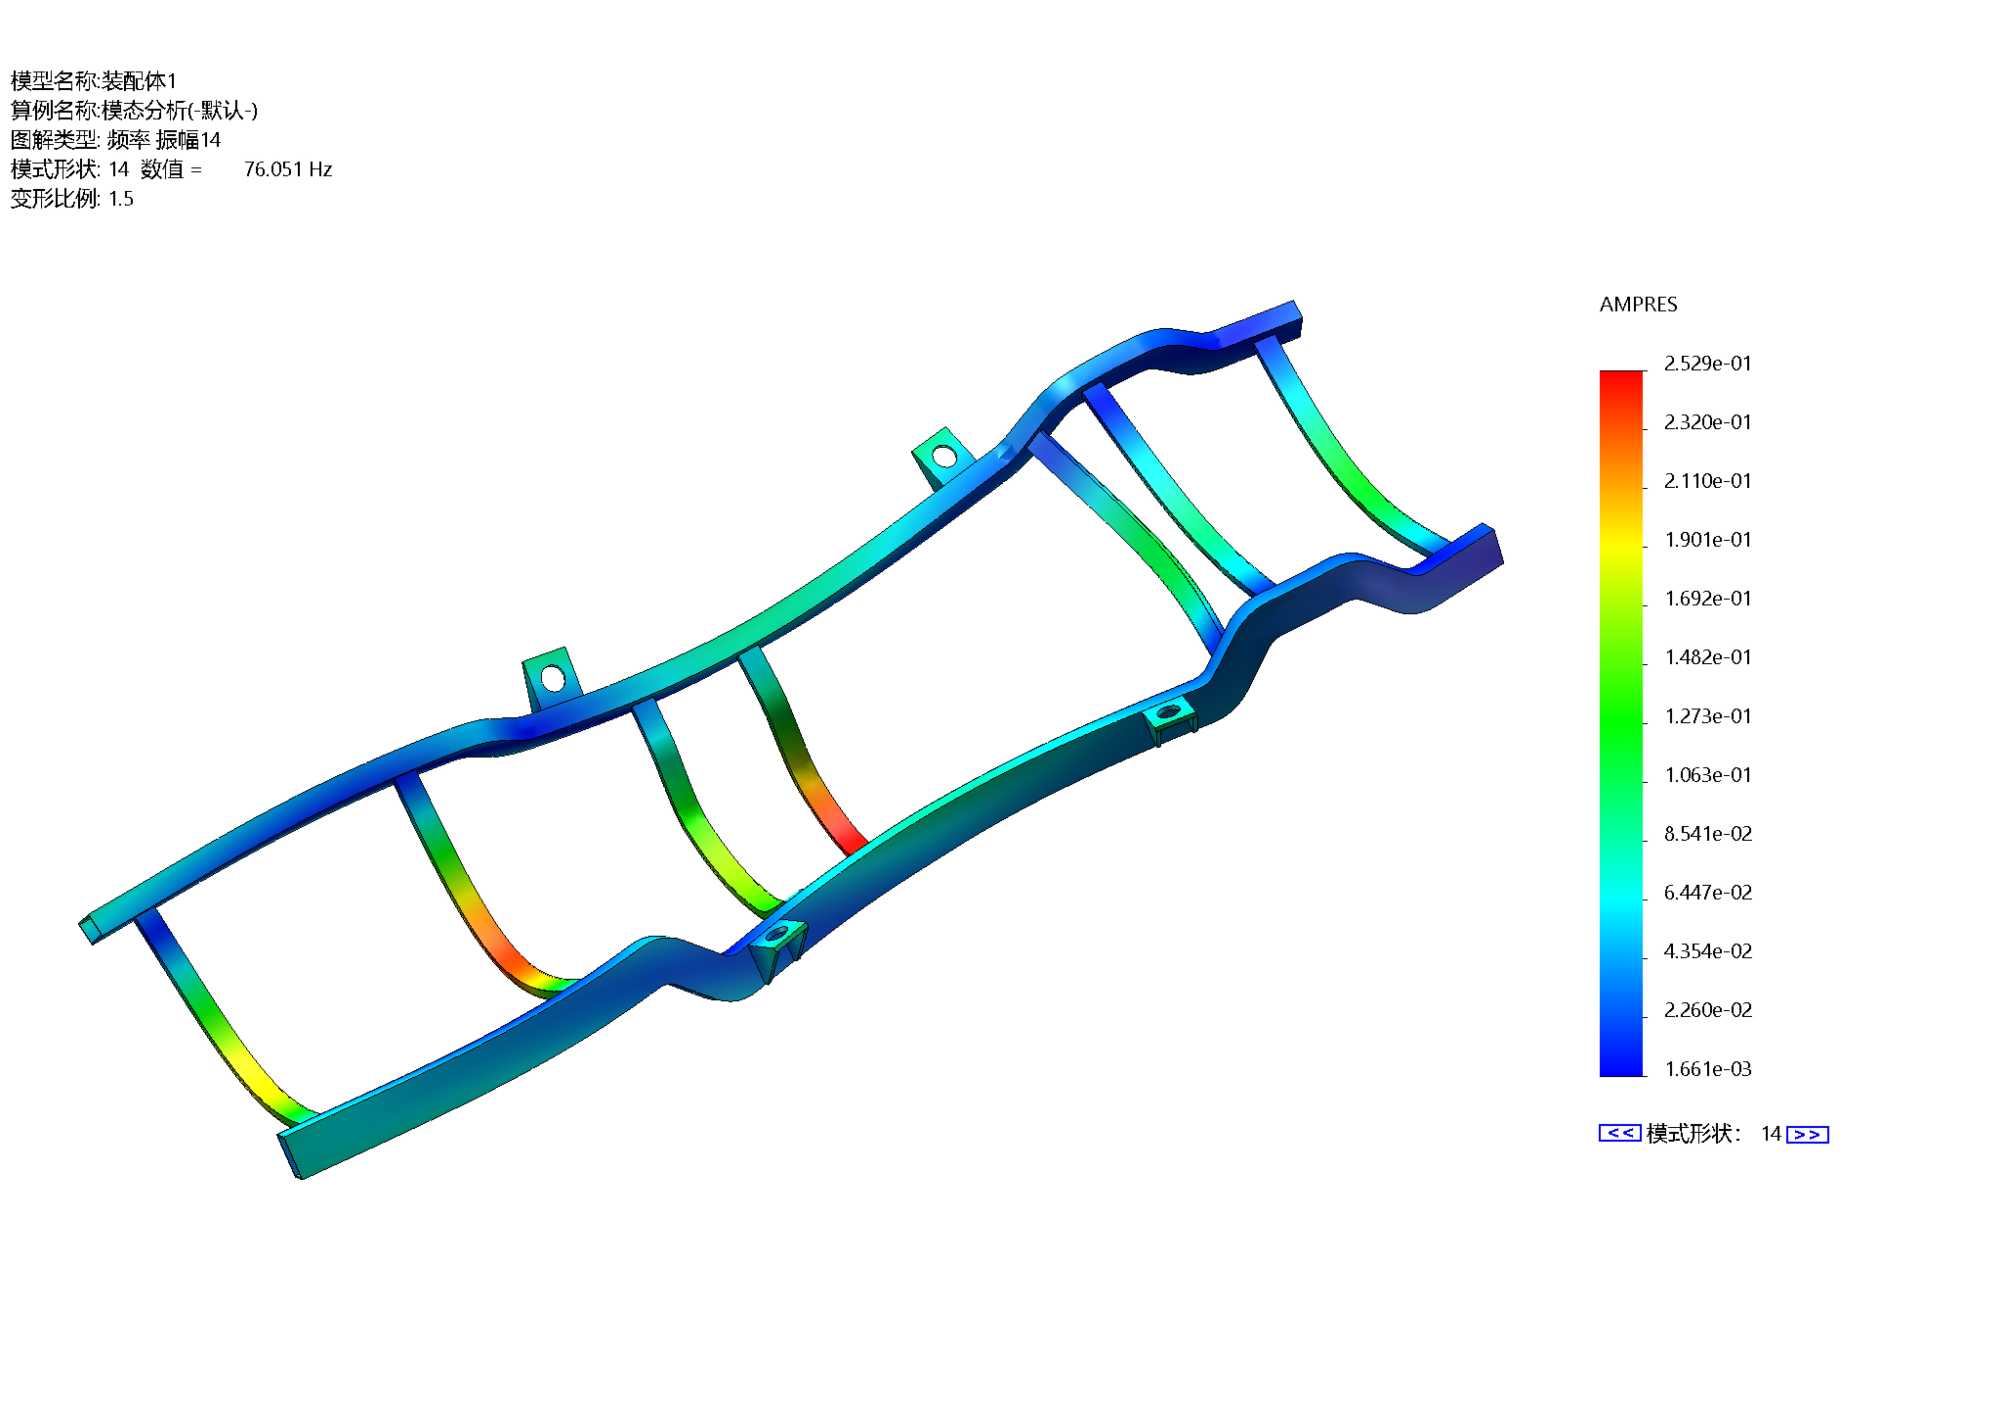The image size is (2000, 1414).
Task: Click the 变形比例: 1.5 deformation scale text
Action: click(x=72, y=199)
